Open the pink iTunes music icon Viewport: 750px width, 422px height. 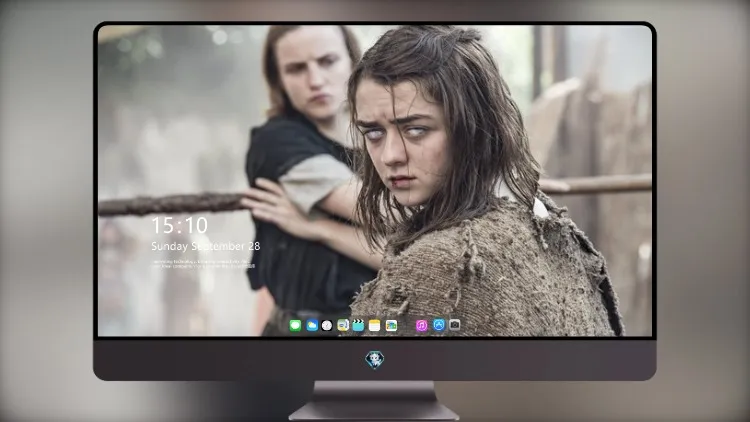tap(421, 325)
